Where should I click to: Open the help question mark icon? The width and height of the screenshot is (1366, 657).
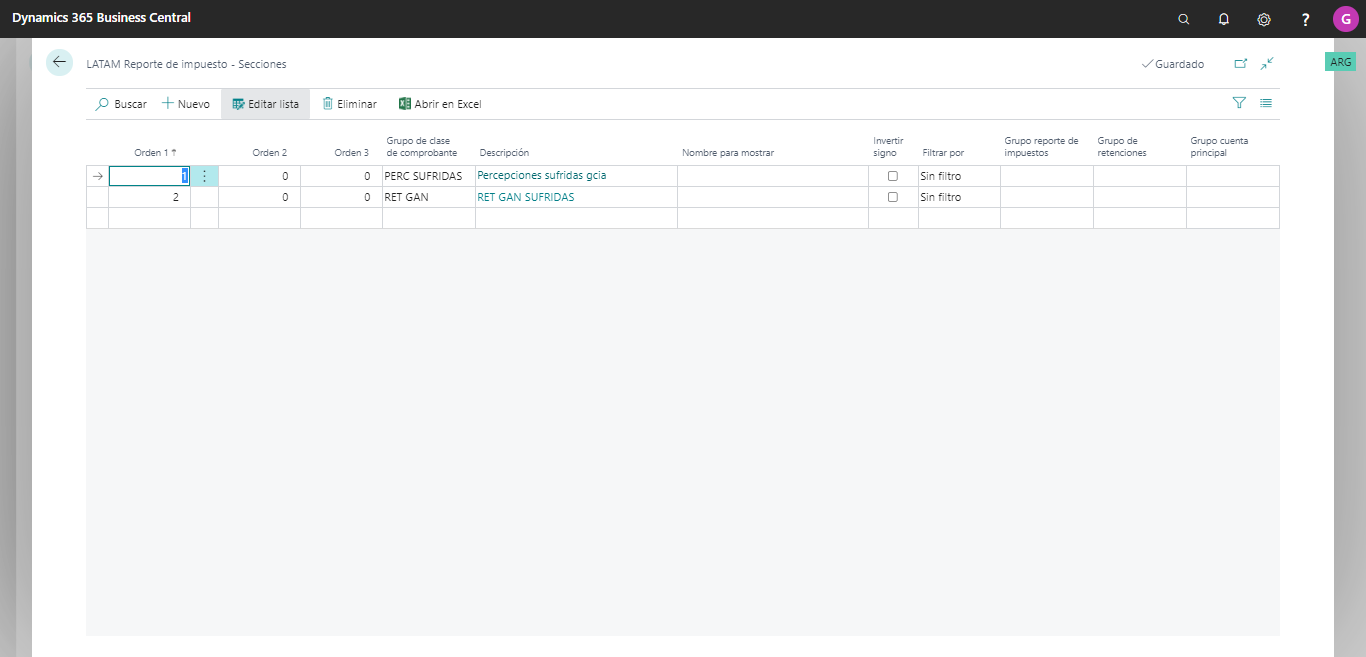1305,19
